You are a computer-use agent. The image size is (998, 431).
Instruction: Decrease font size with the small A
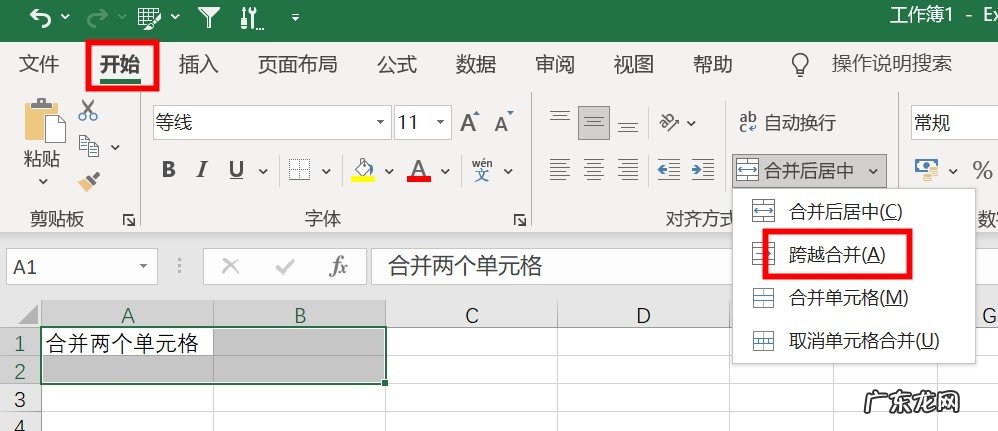[503, 122]
